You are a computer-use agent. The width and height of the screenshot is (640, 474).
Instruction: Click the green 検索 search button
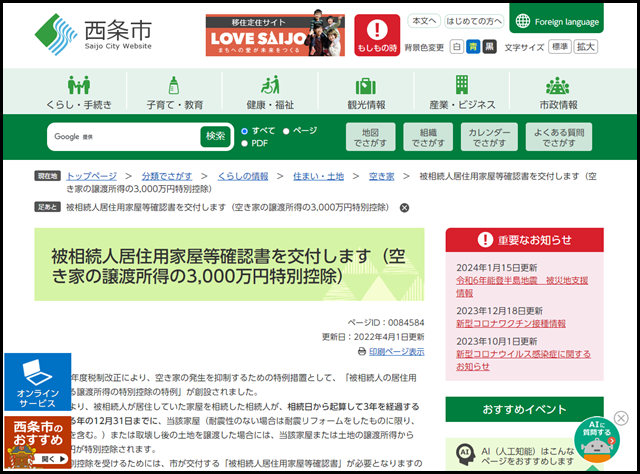pos(216,136)
